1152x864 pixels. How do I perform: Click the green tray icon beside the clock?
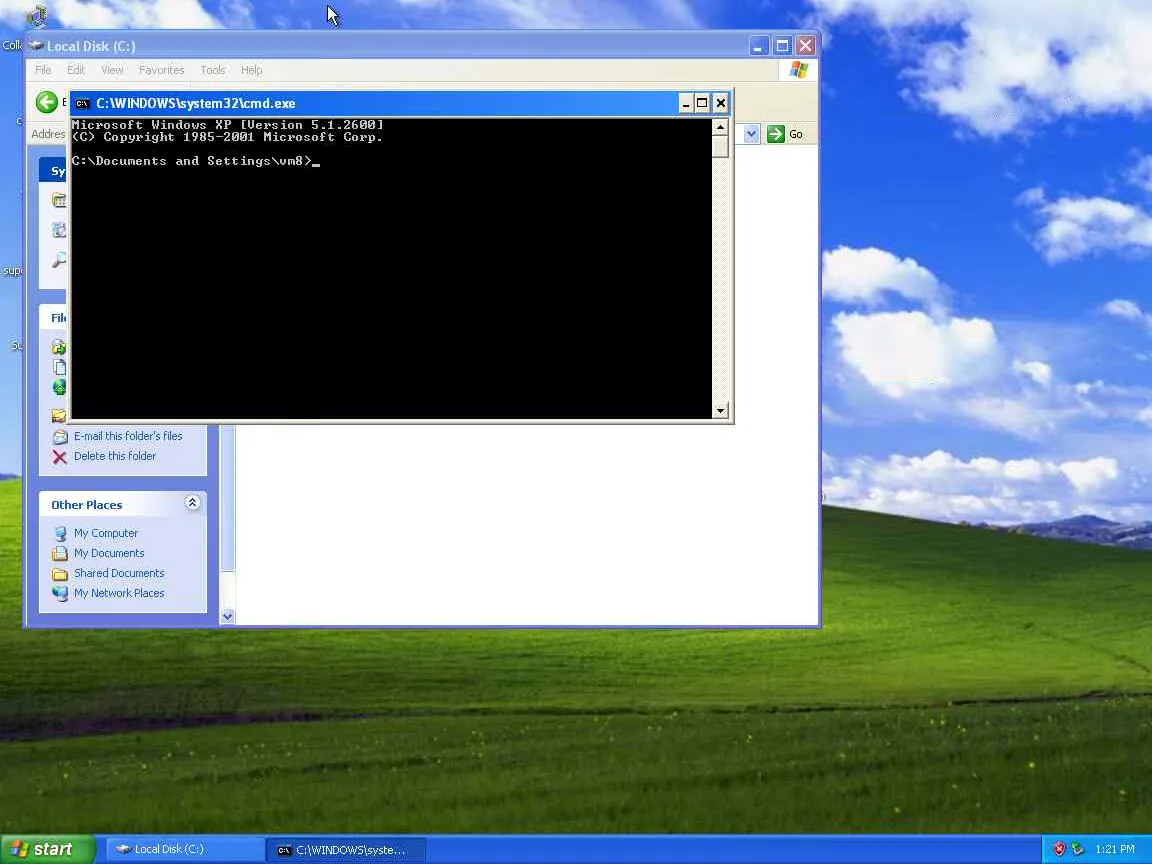coord(1078,849)
